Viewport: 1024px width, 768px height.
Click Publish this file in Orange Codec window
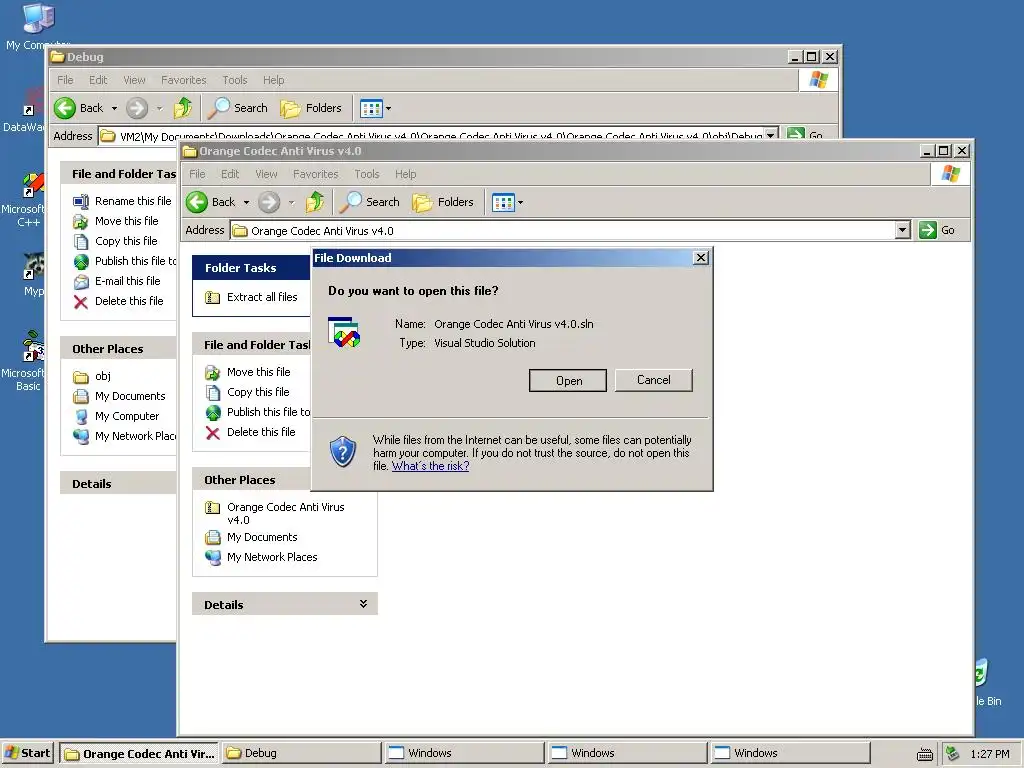coord(257,412)
